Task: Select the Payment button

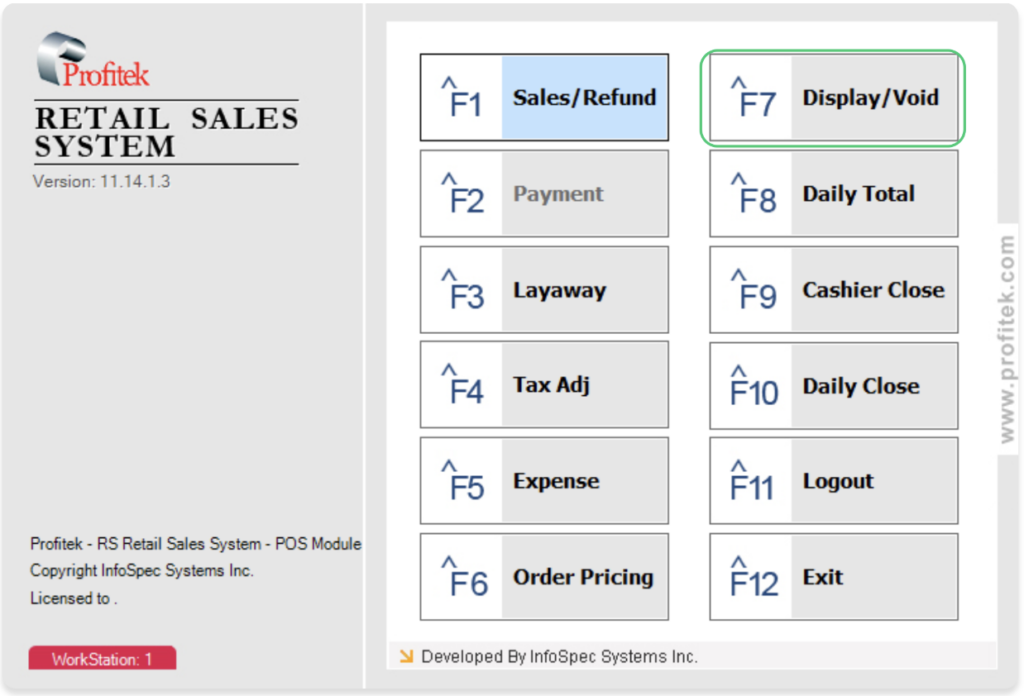Action: pos(544,193)
